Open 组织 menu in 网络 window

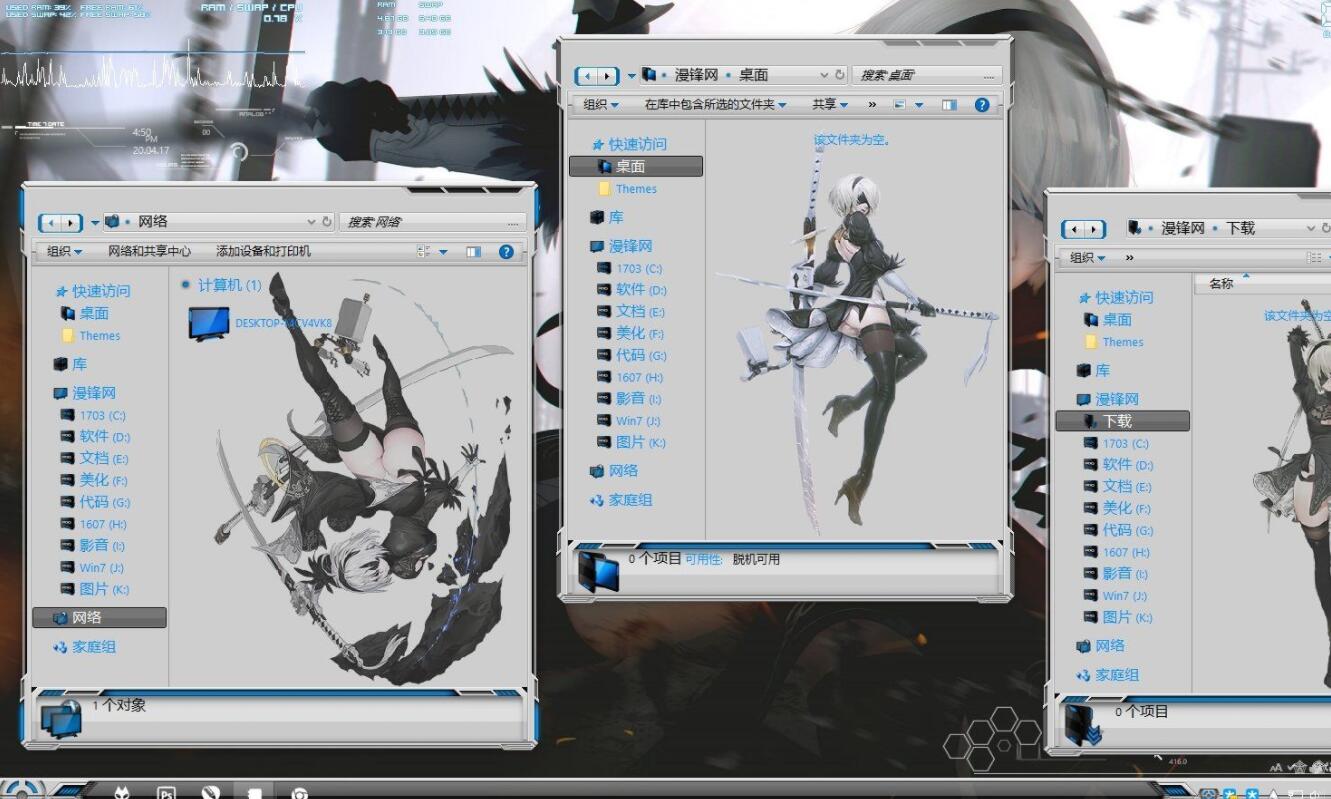[64, 251]
